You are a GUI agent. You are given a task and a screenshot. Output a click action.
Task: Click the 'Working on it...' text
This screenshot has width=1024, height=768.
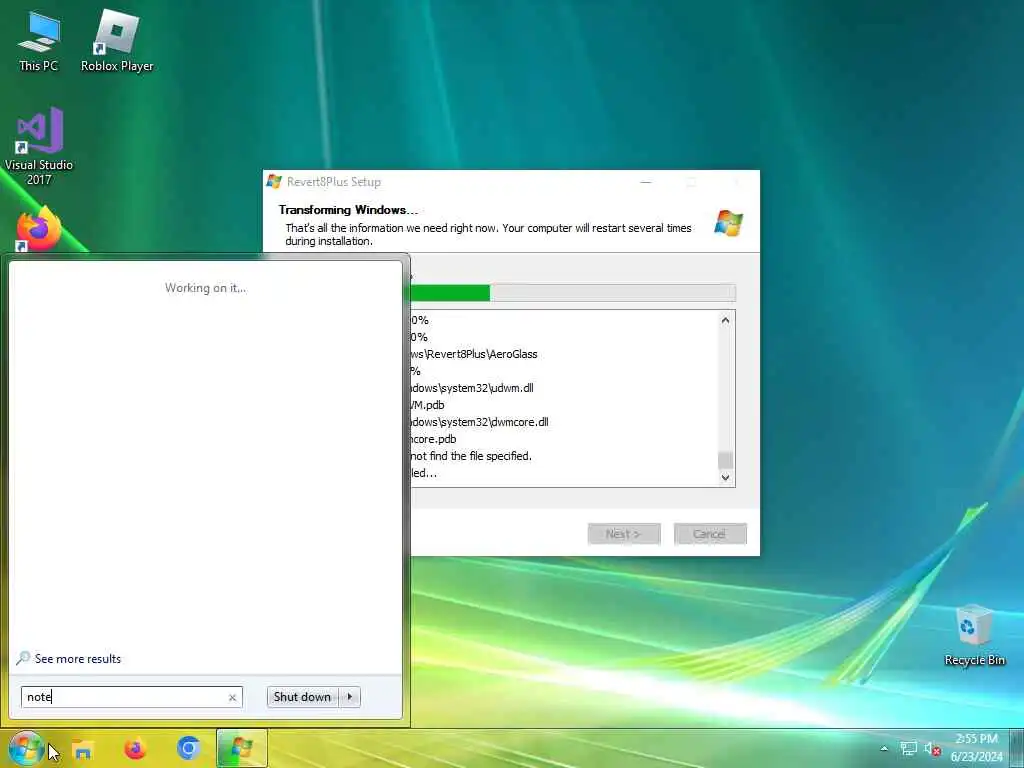point(206,287)
